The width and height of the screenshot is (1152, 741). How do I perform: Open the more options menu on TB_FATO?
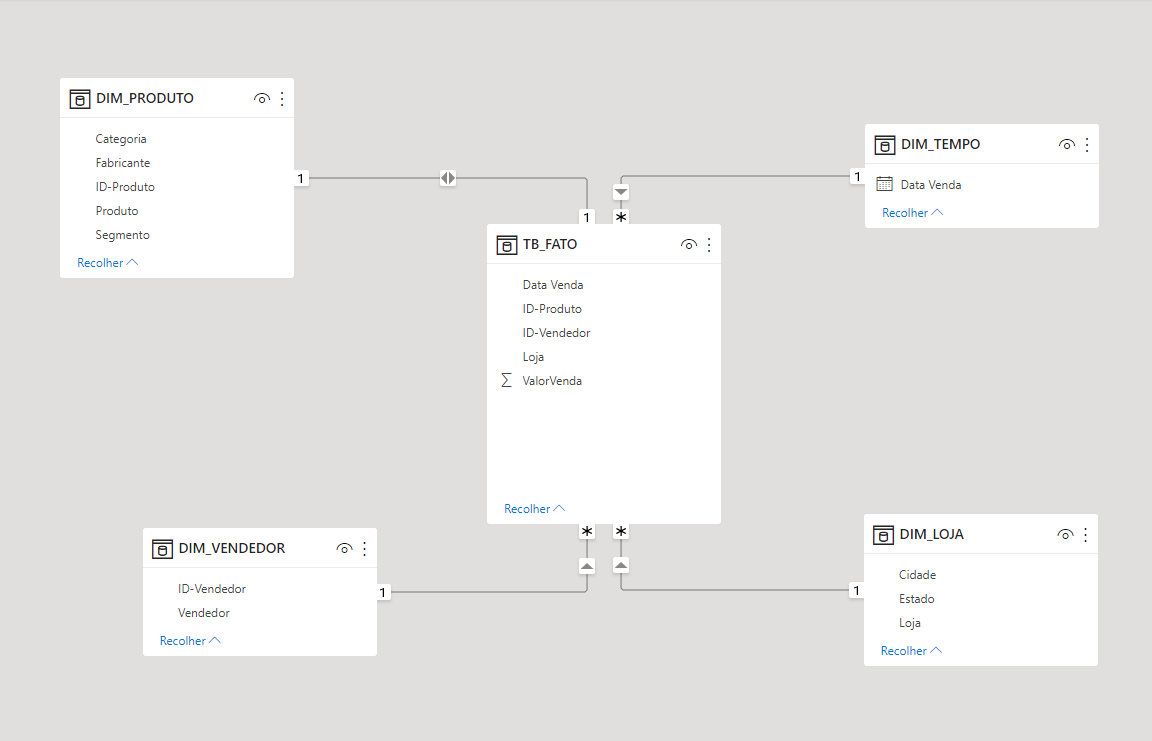[x=709, y=244]
